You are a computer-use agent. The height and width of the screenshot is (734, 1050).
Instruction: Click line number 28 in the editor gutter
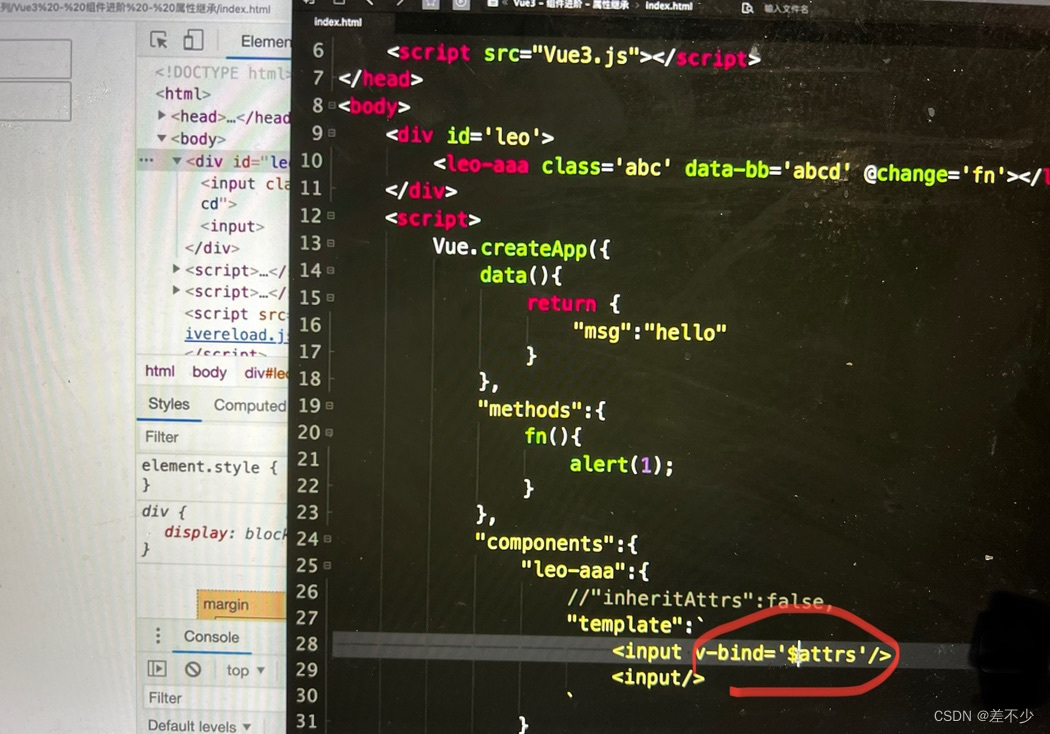pos(307,644)
